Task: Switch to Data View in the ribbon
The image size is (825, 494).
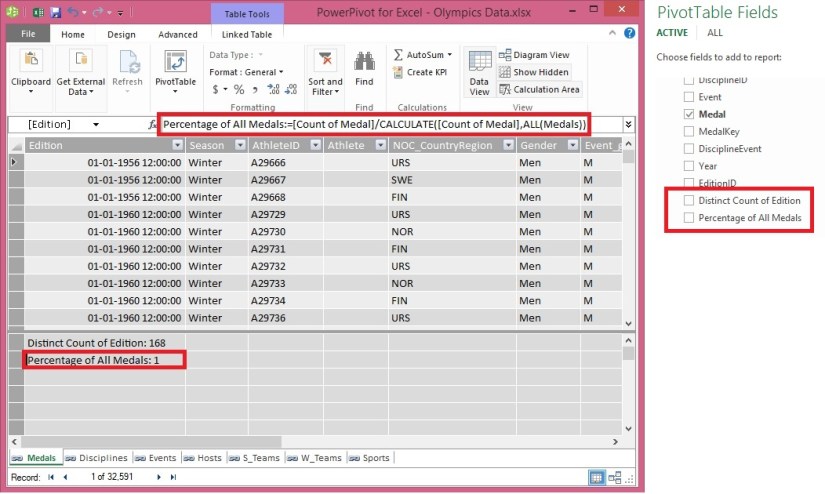Action: click(x=479, y=73)
